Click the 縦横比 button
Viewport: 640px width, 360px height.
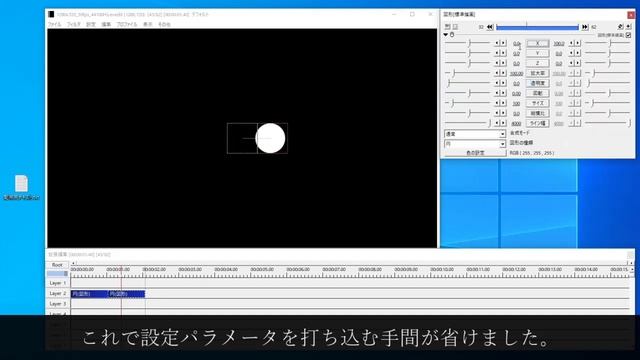pyautogui.click(x=537, y=113)
